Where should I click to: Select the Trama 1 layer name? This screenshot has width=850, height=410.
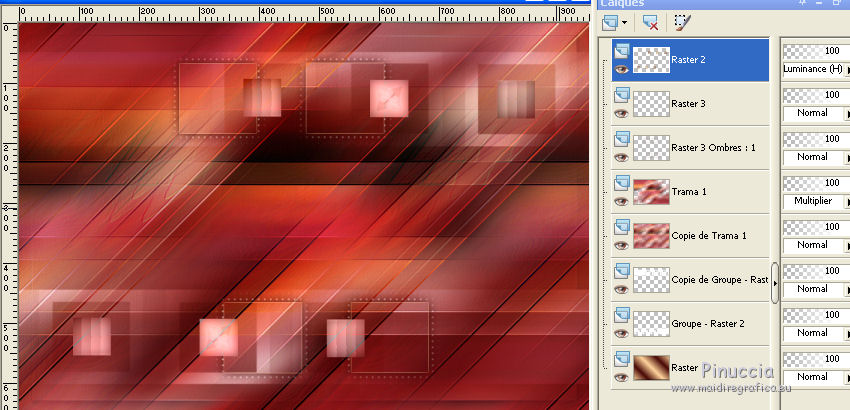pos(688,192)
